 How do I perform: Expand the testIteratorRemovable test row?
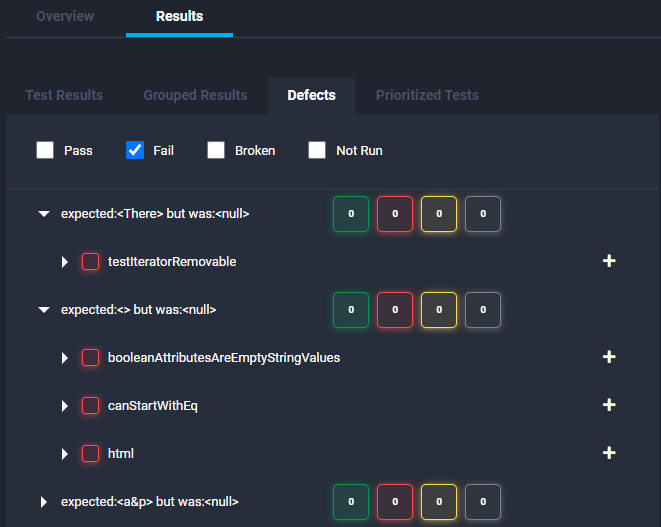pyautogui.click(x=64, y=262)
